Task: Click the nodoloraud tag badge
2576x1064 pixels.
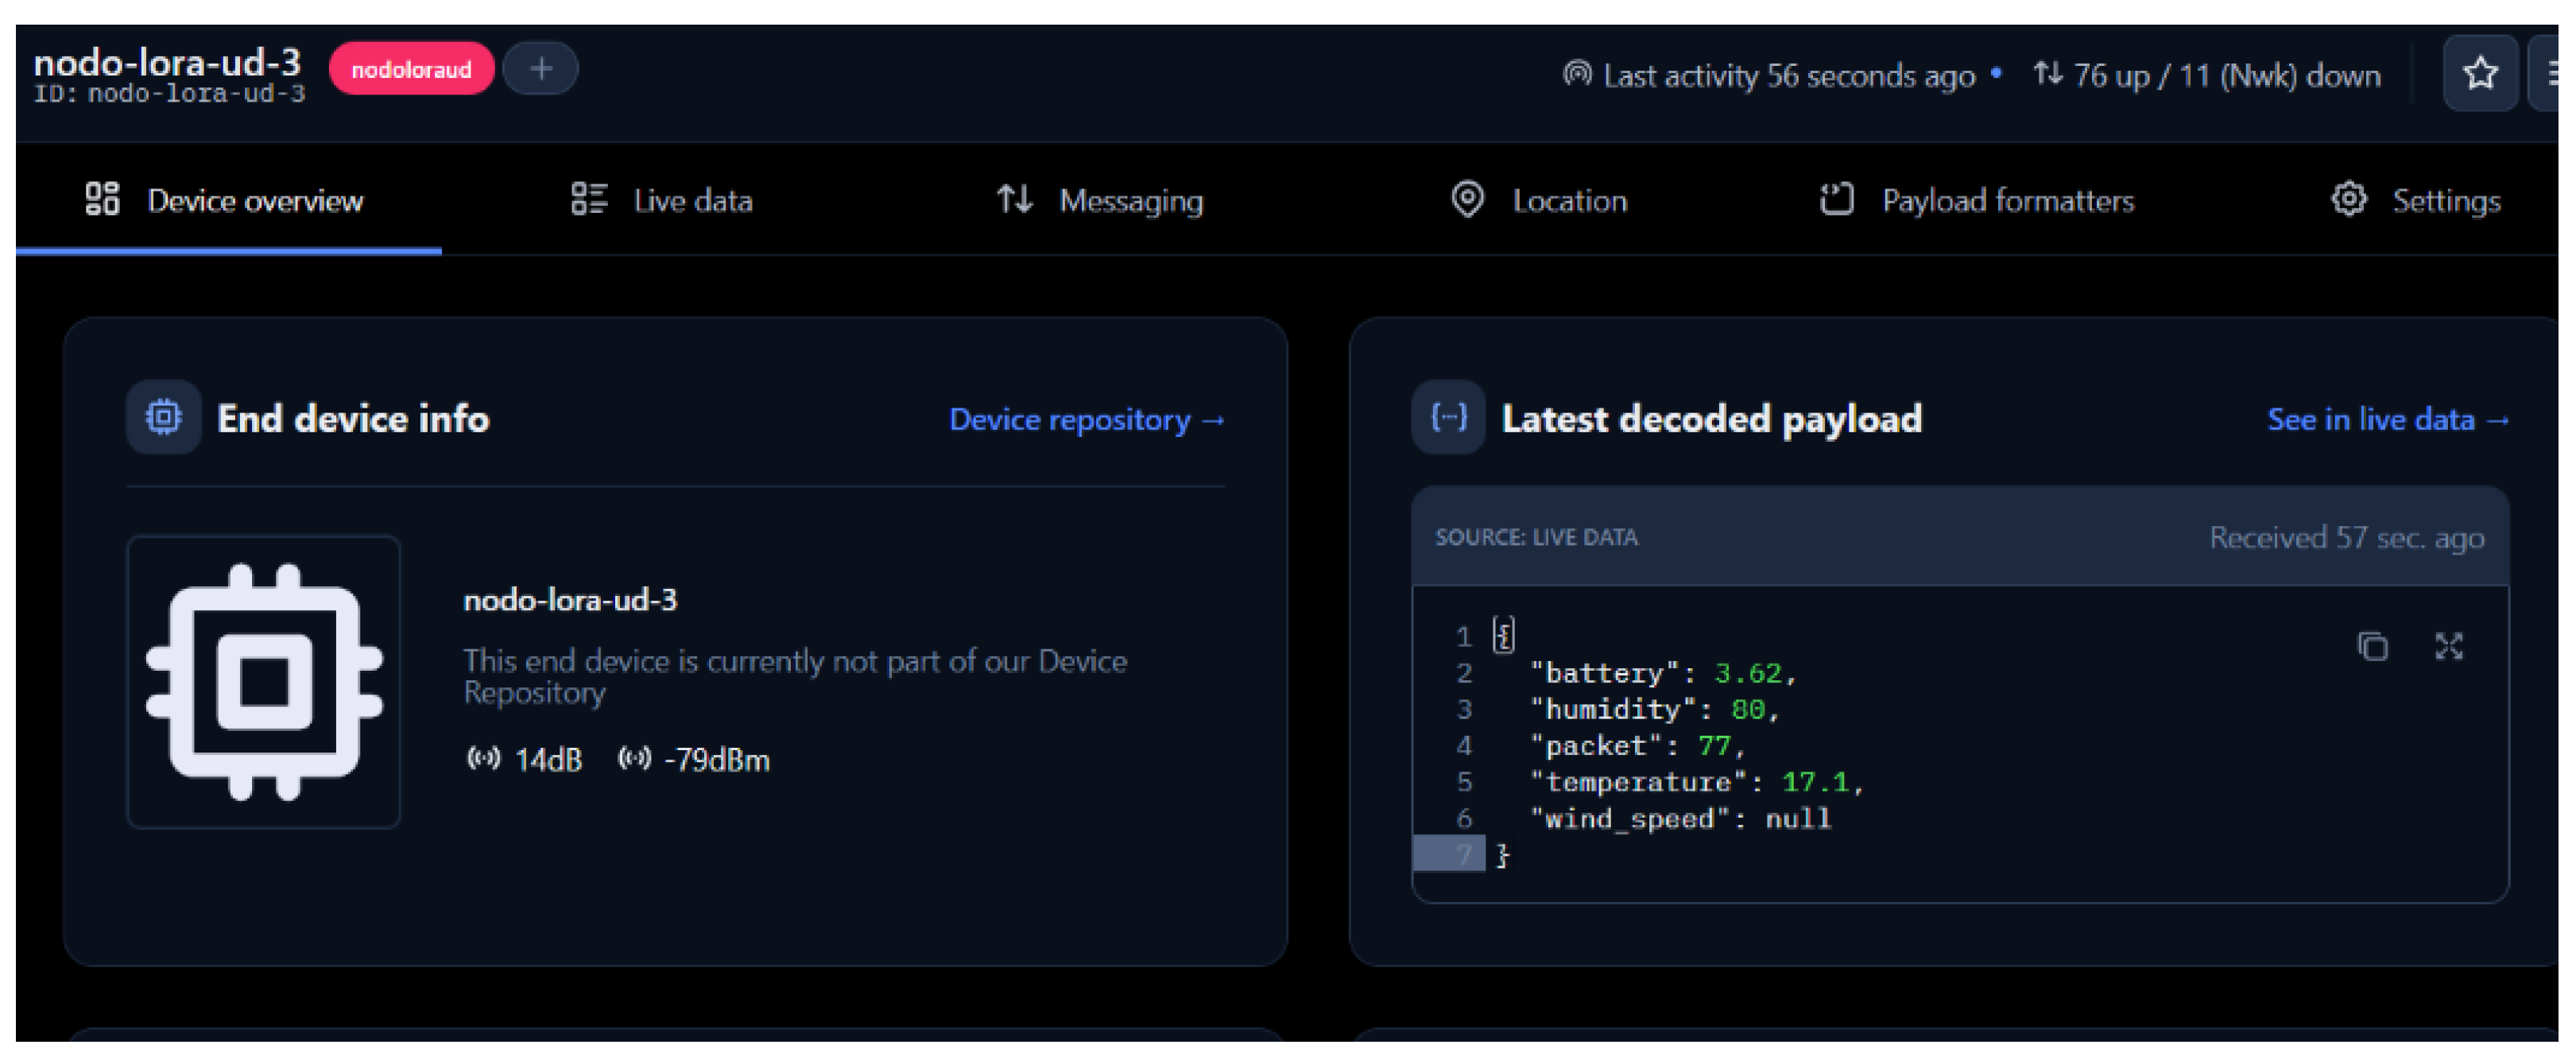Action: [411, 69]
